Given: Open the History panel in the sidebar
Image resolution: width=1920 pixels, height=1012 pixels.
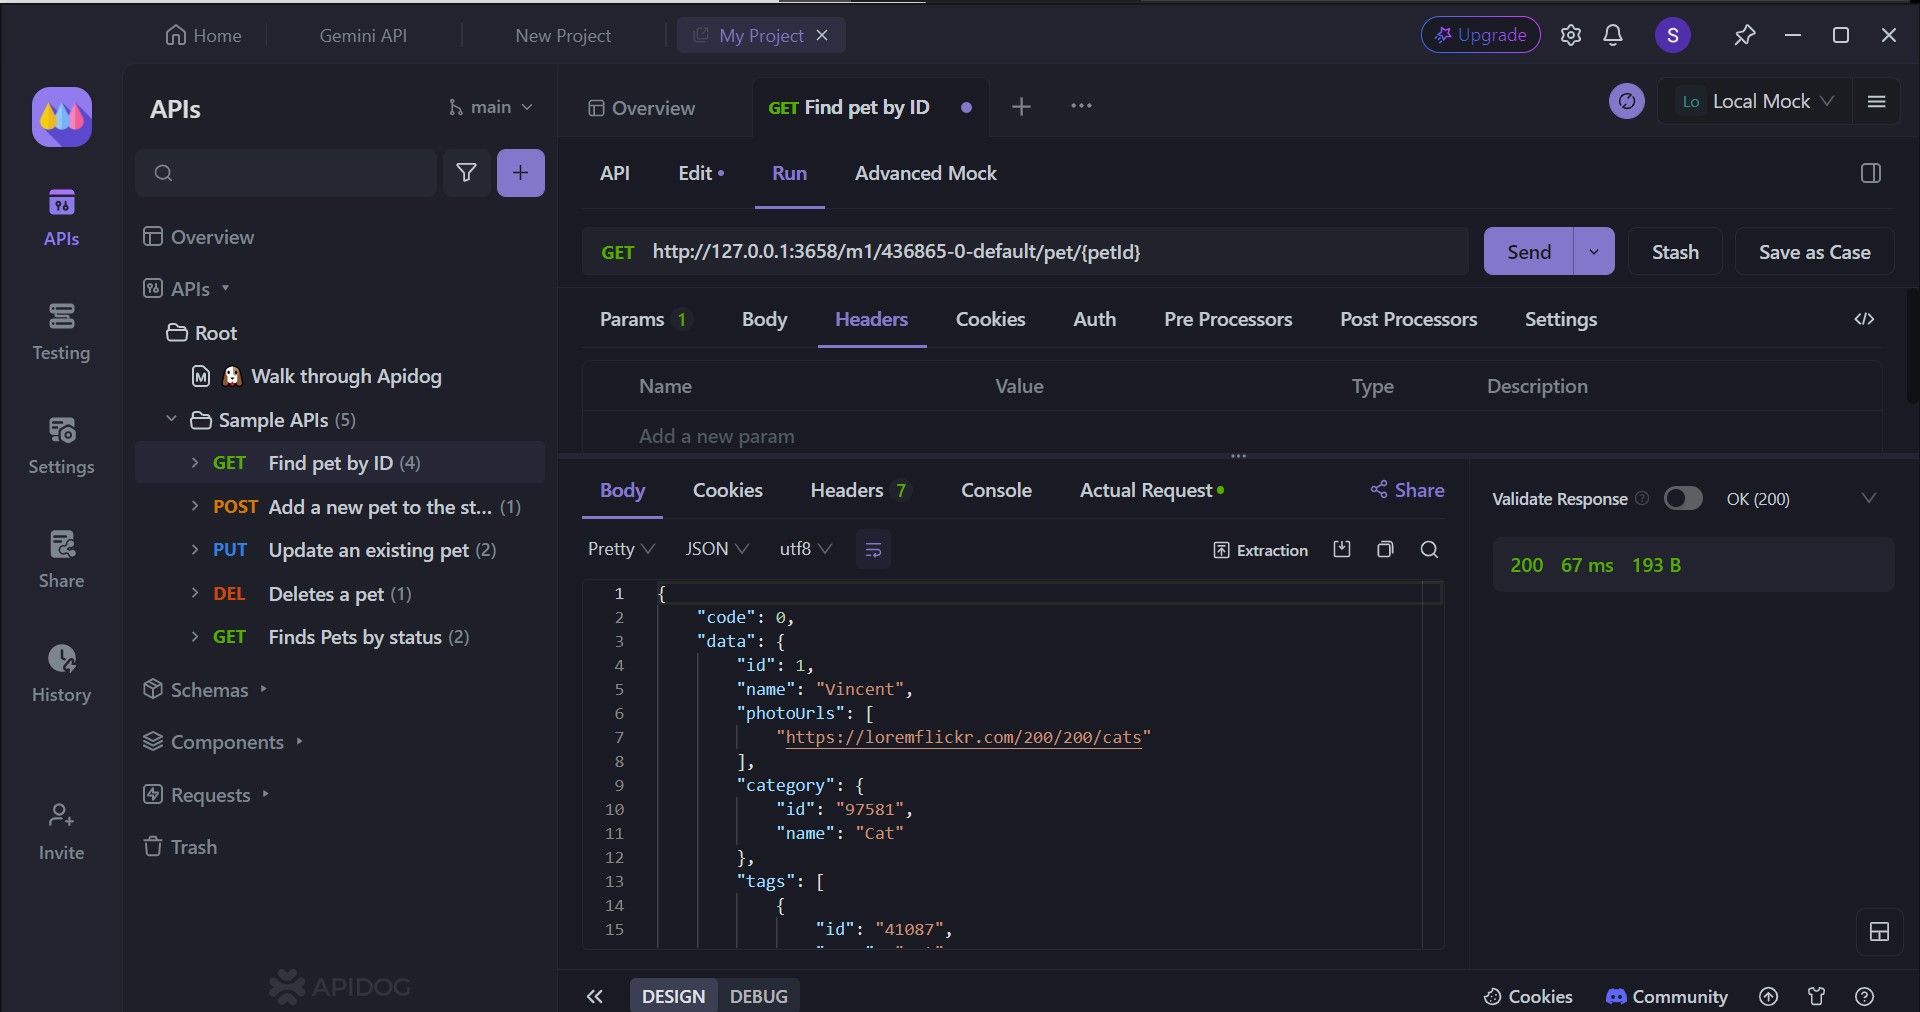Looking at the screenshot, I should (x=61, y=672).
